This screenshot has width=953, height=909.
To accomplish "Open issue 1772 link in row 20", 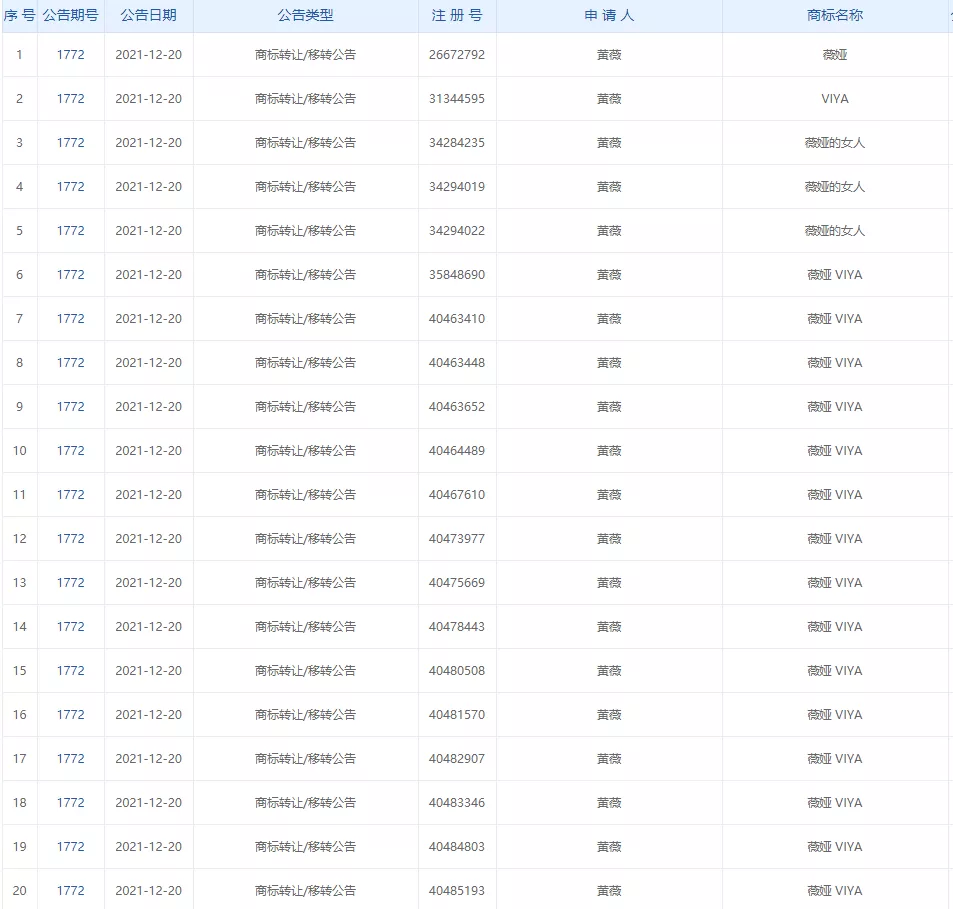I will point(71,891).
